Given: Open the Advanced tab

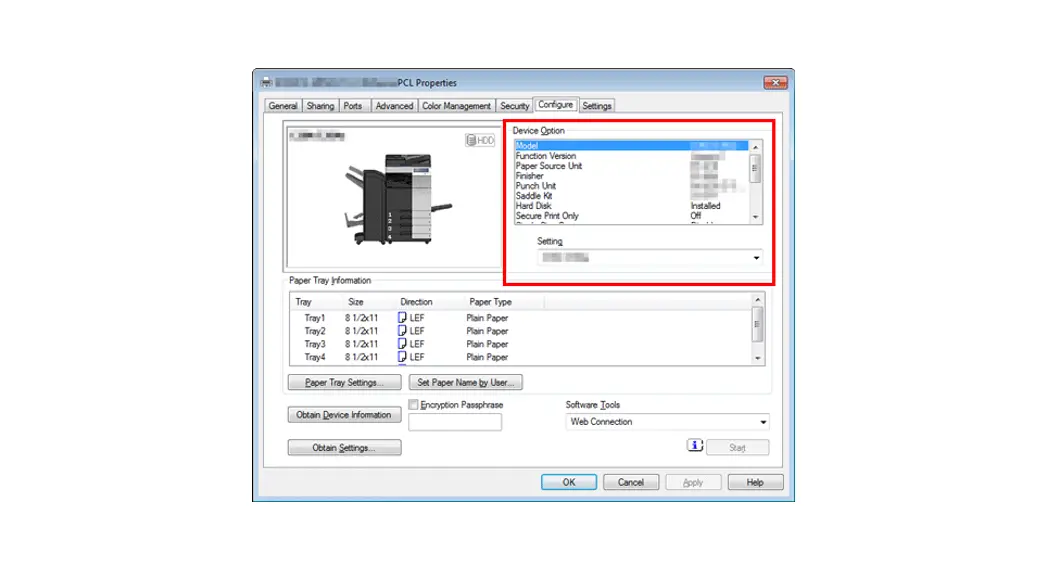Looking at the screenshot, I should [394, 106].
